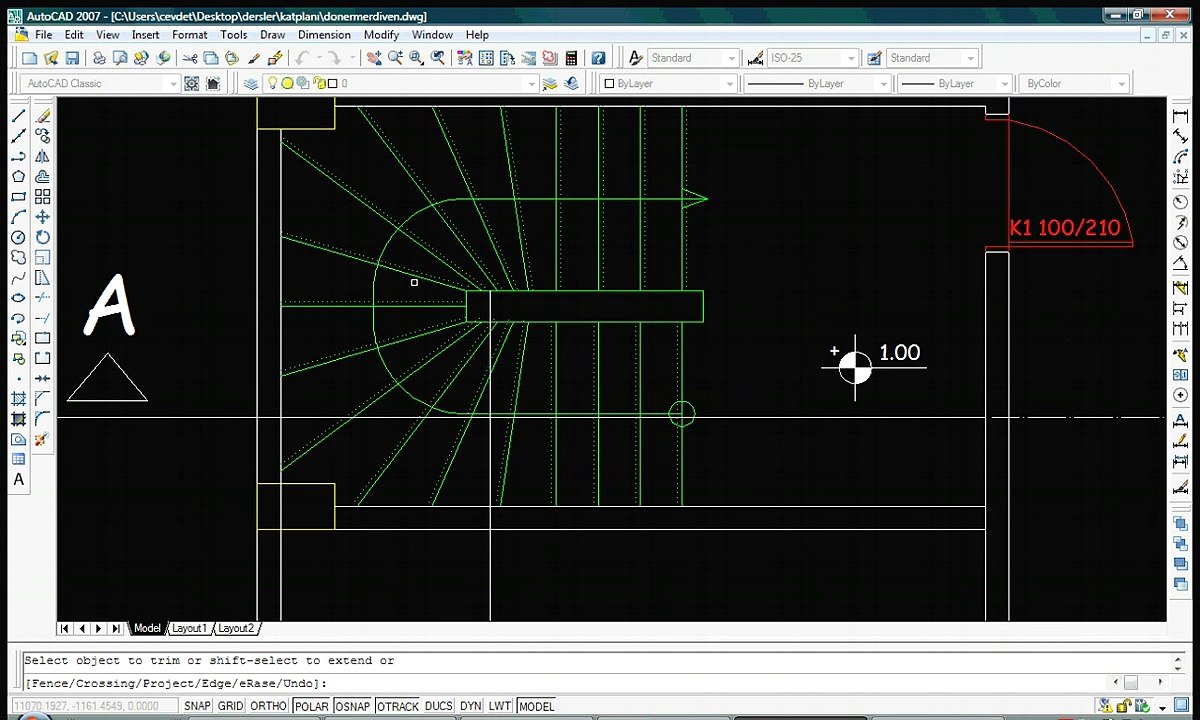The height and width of the screenshot is (720, 1200).
Task: Open the ISO-25 dimension style dropdown
Action: click(x=851, y=58)
